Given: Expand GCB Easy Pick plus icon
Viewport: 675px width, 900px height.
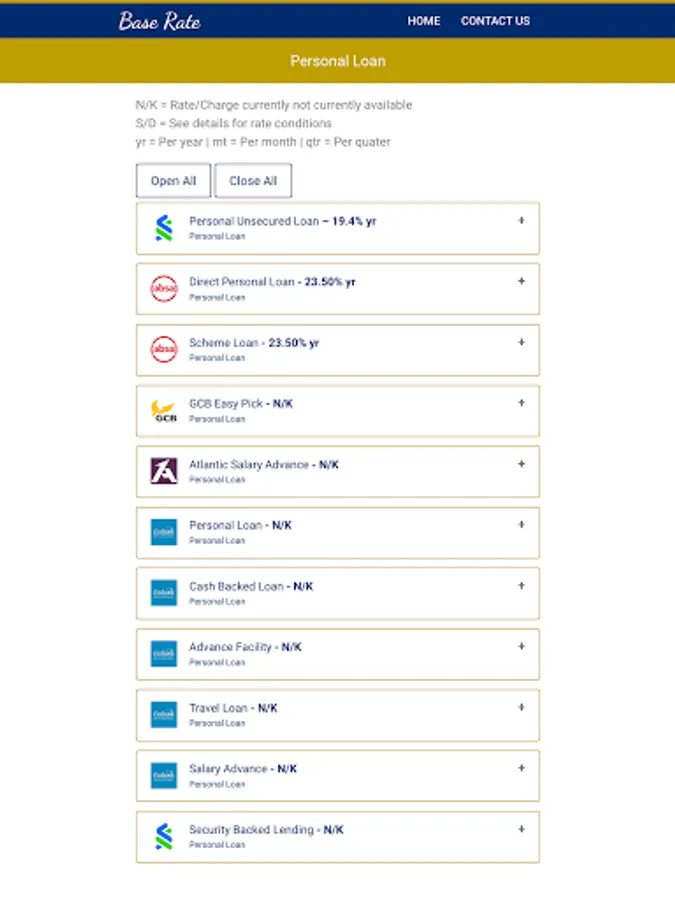Looking at the screenshot, I should coord(521,403).
